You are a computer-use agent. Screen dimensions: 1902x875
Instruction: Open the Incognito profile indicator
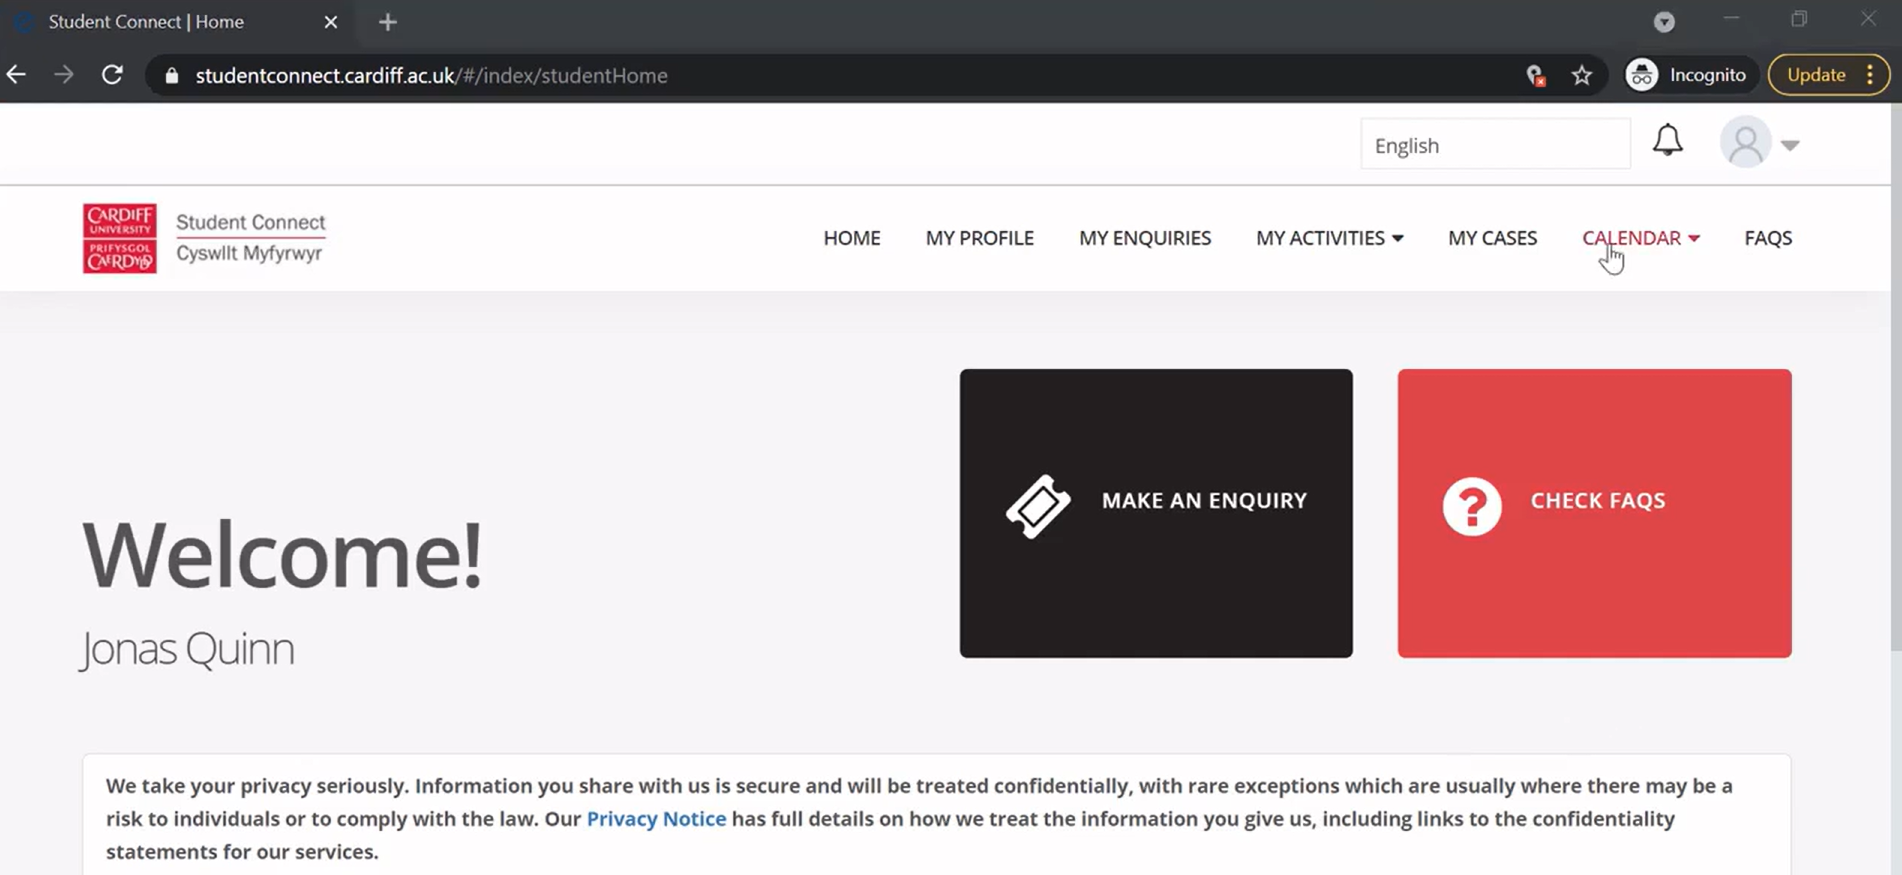1687,75
